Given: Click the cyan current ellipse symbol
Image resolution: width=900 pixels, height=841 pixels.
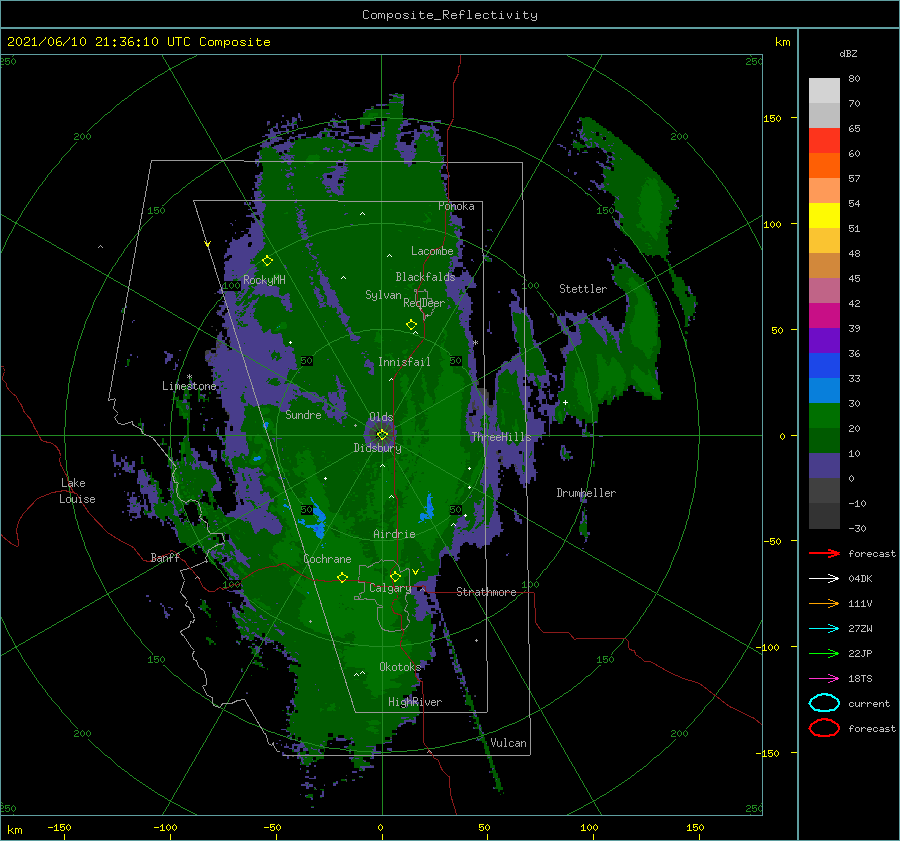Looking at the screenshot, I should click(x=824, y=703).
